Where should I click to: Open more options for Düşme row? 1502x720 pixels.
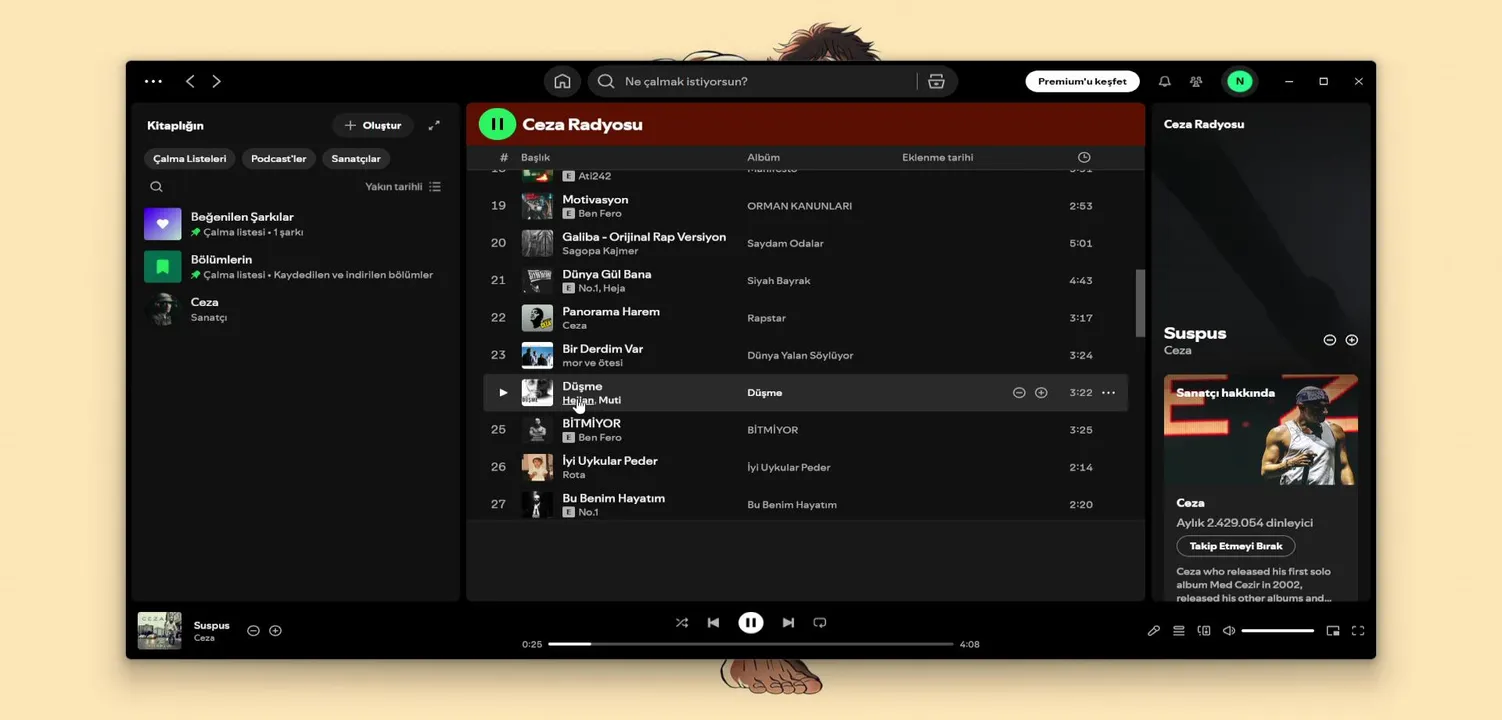[x=1108, y=393]
